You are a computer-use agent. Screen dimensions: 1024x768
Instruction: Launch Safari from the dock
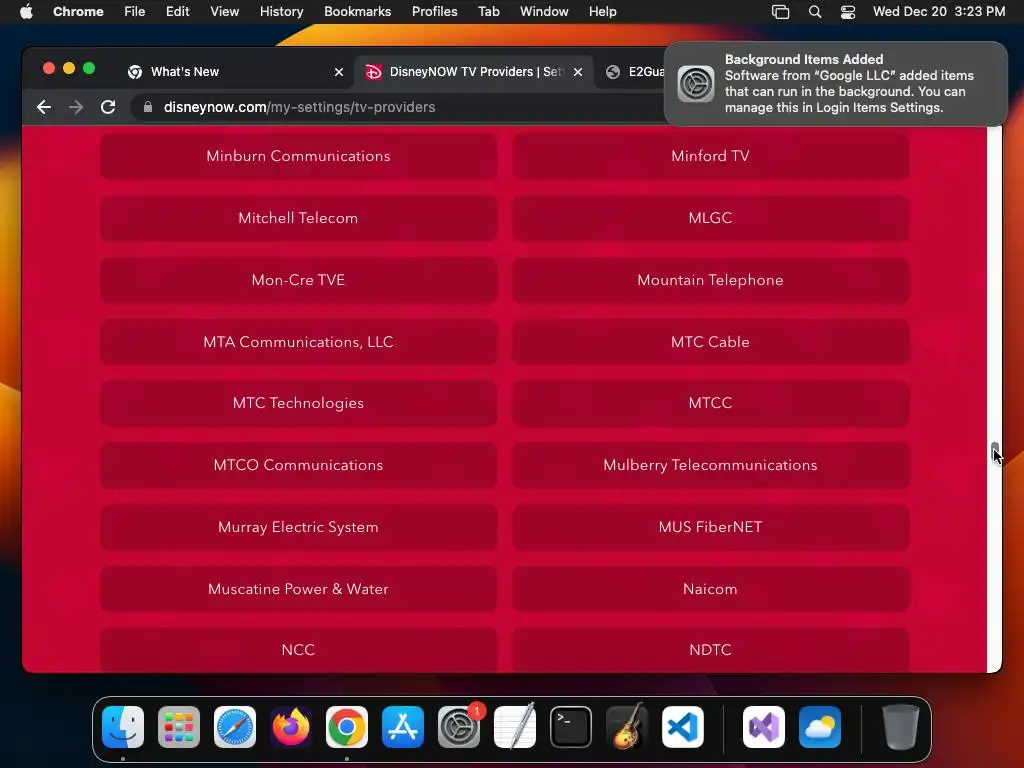(x=235, y=727)
